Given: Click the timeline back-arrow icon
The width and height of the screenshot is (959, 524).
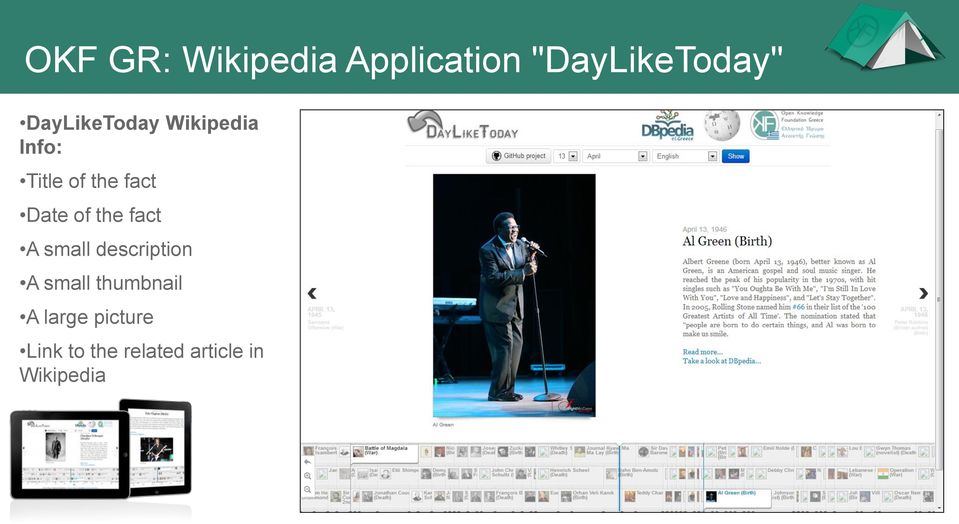Looking at the screenshot, I should click(x=308, y=462).
